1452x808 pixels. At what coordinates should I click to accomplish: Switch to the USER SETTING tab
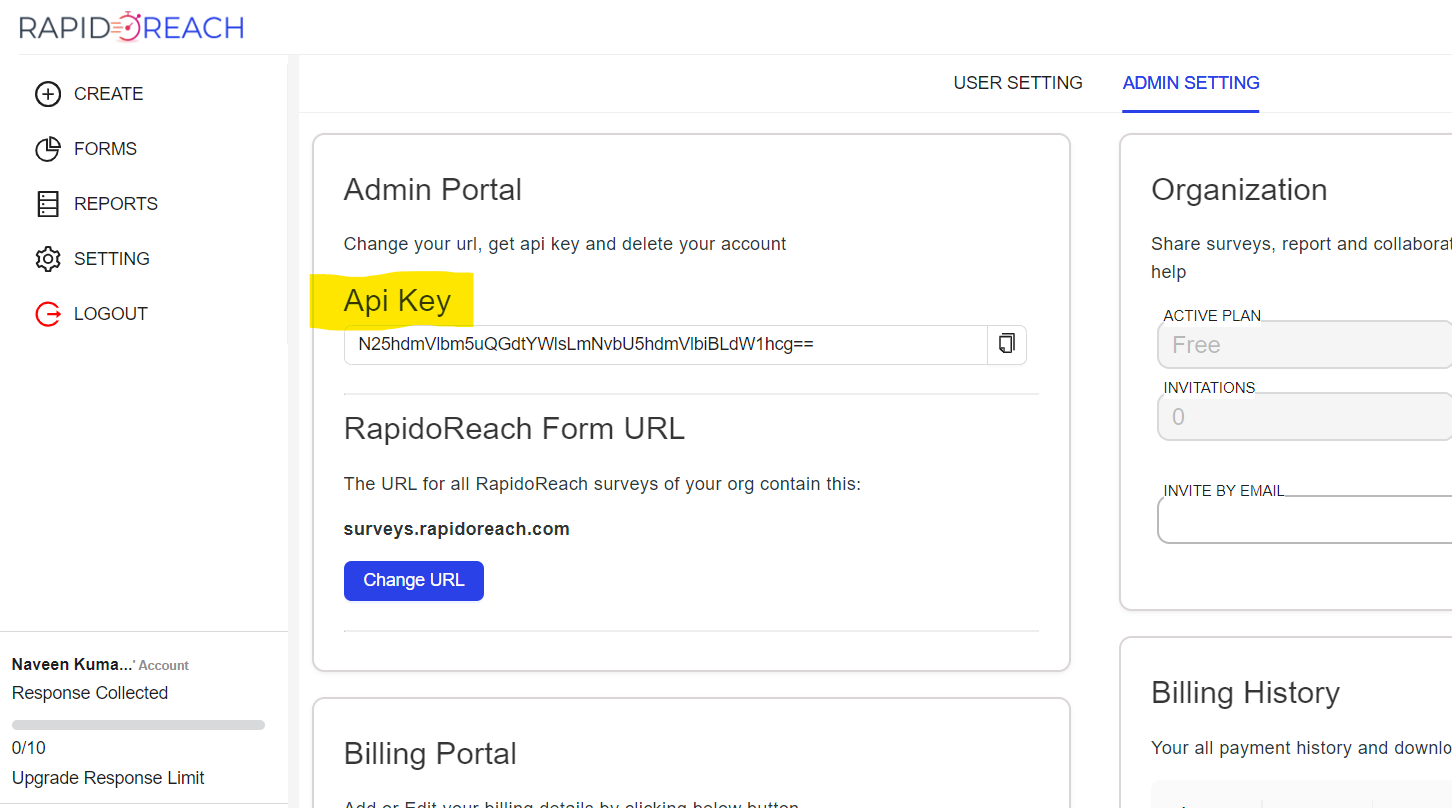coord(1018,83)
